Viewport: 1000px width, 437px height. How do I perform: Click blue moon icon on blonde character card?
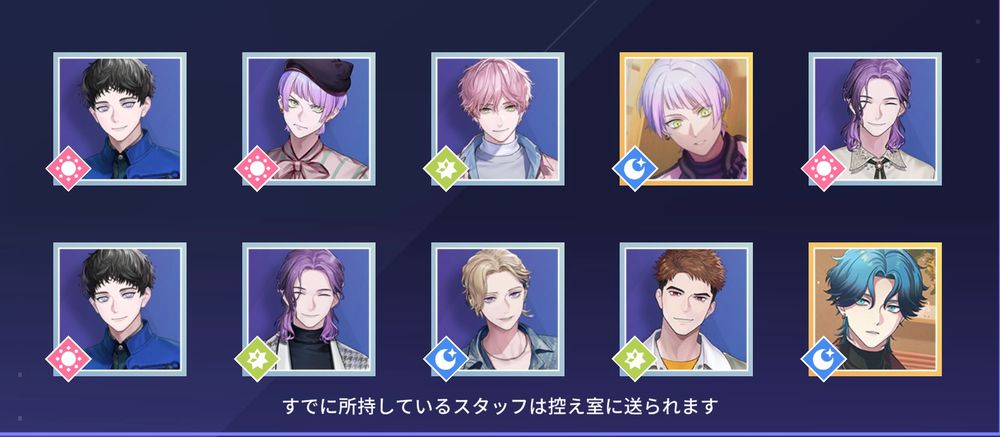coord(446,359)
